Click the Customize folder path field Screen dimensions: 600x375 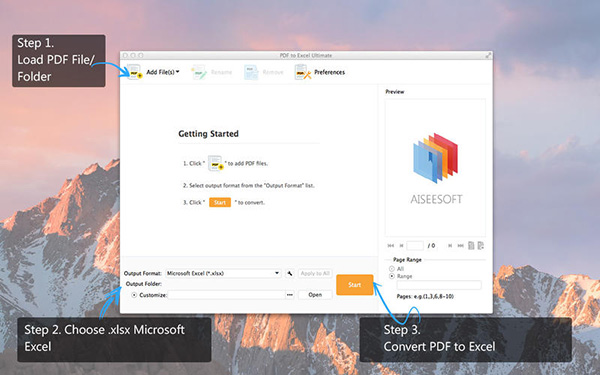(x=226, y=295)
